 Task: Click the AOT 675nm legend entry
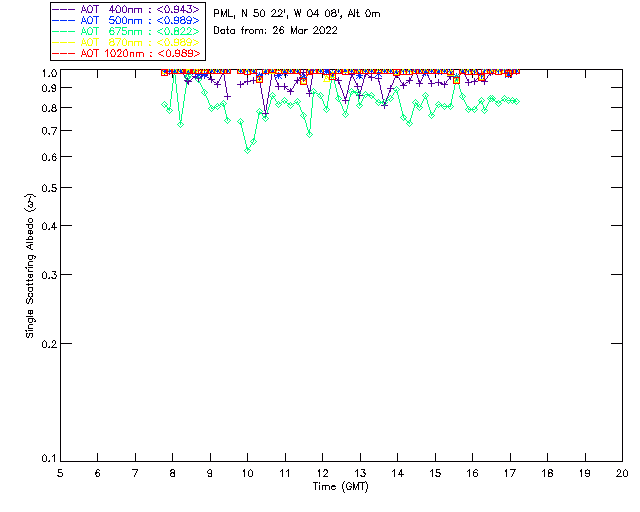click(x=126, y=31)
